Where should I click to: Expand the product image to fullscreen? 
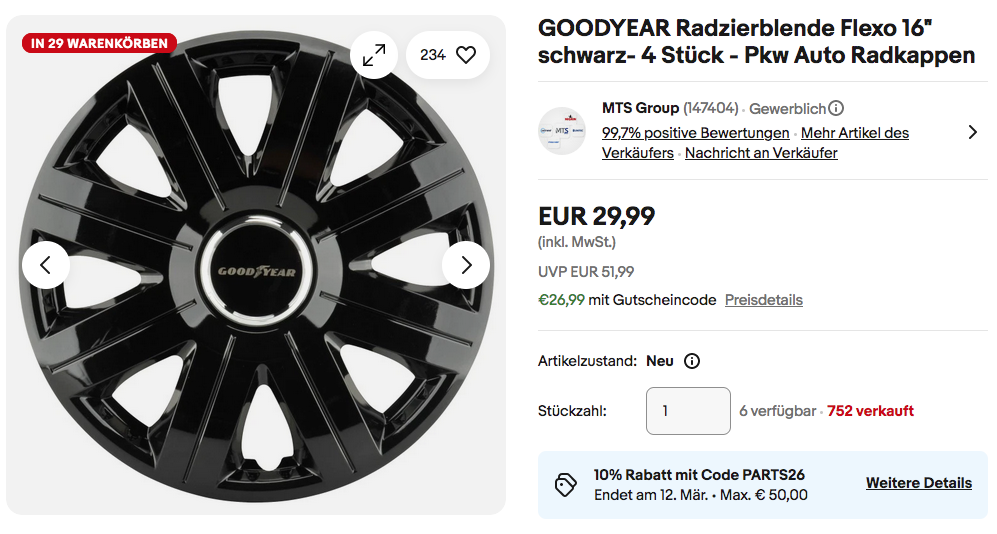coord(374,55)
